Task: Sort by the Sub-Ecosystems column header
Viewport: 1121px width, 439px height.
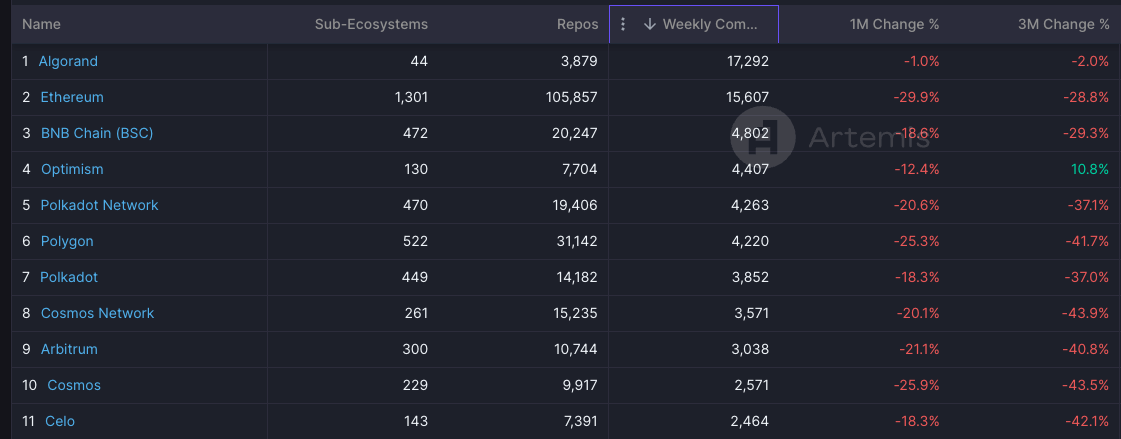Action: [x=371, y=24]
